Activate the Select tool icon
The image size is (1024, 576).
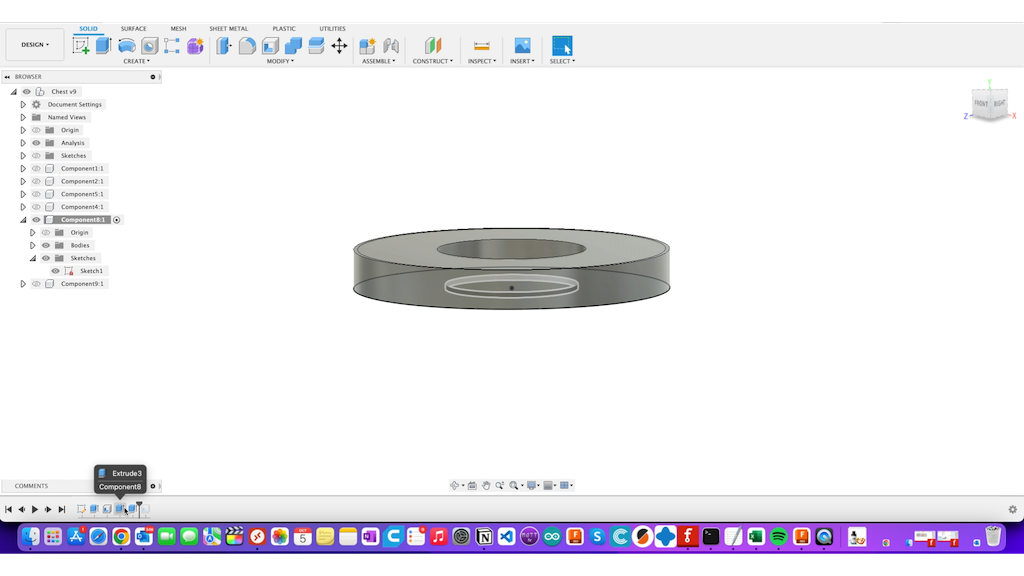562,46
